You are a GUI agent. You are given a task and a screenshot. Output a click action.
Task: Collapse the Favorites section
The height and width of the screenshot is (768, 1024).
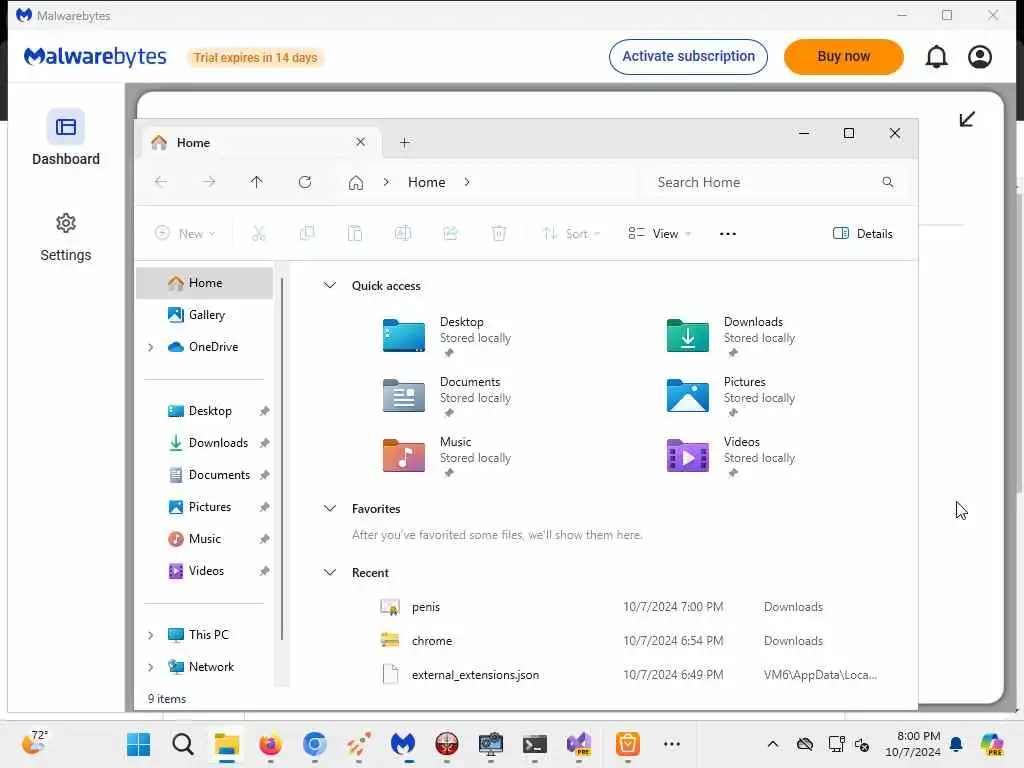(330, 508)
